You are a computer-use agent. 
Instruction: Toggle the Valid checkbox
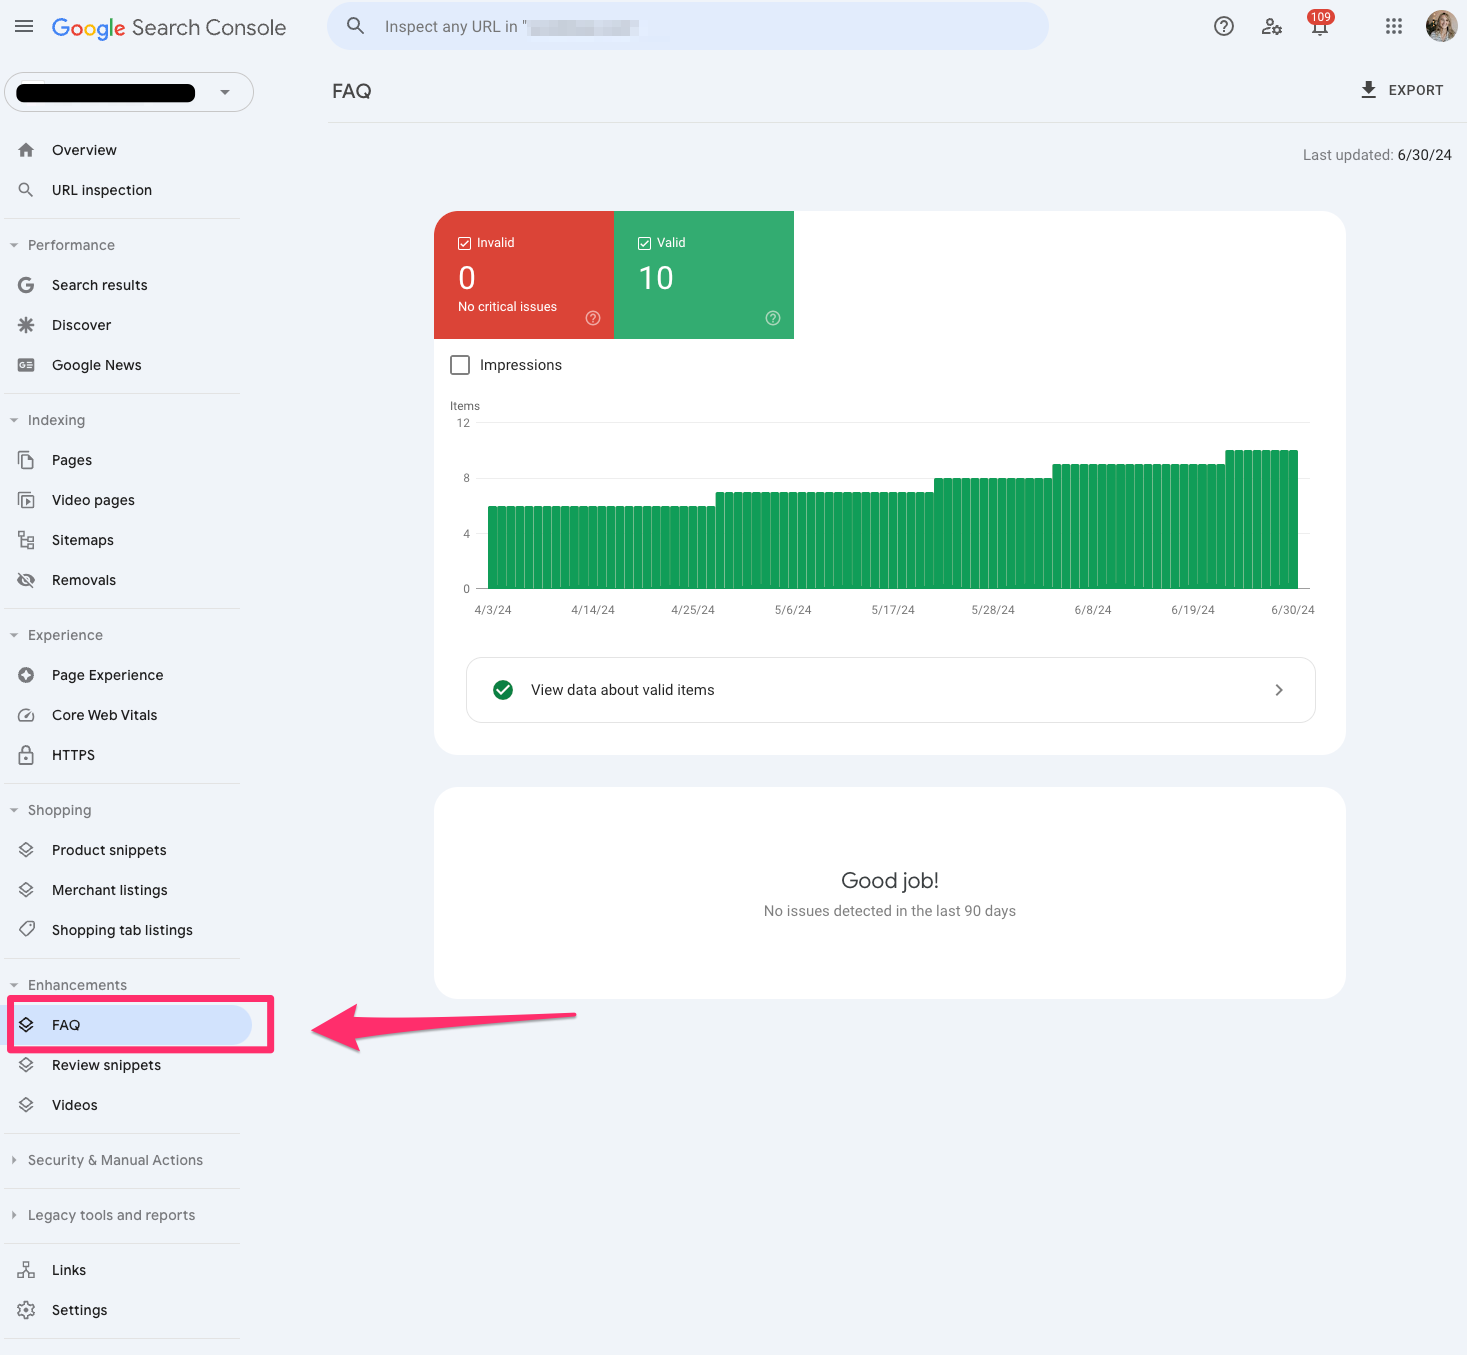coord(644,243)
